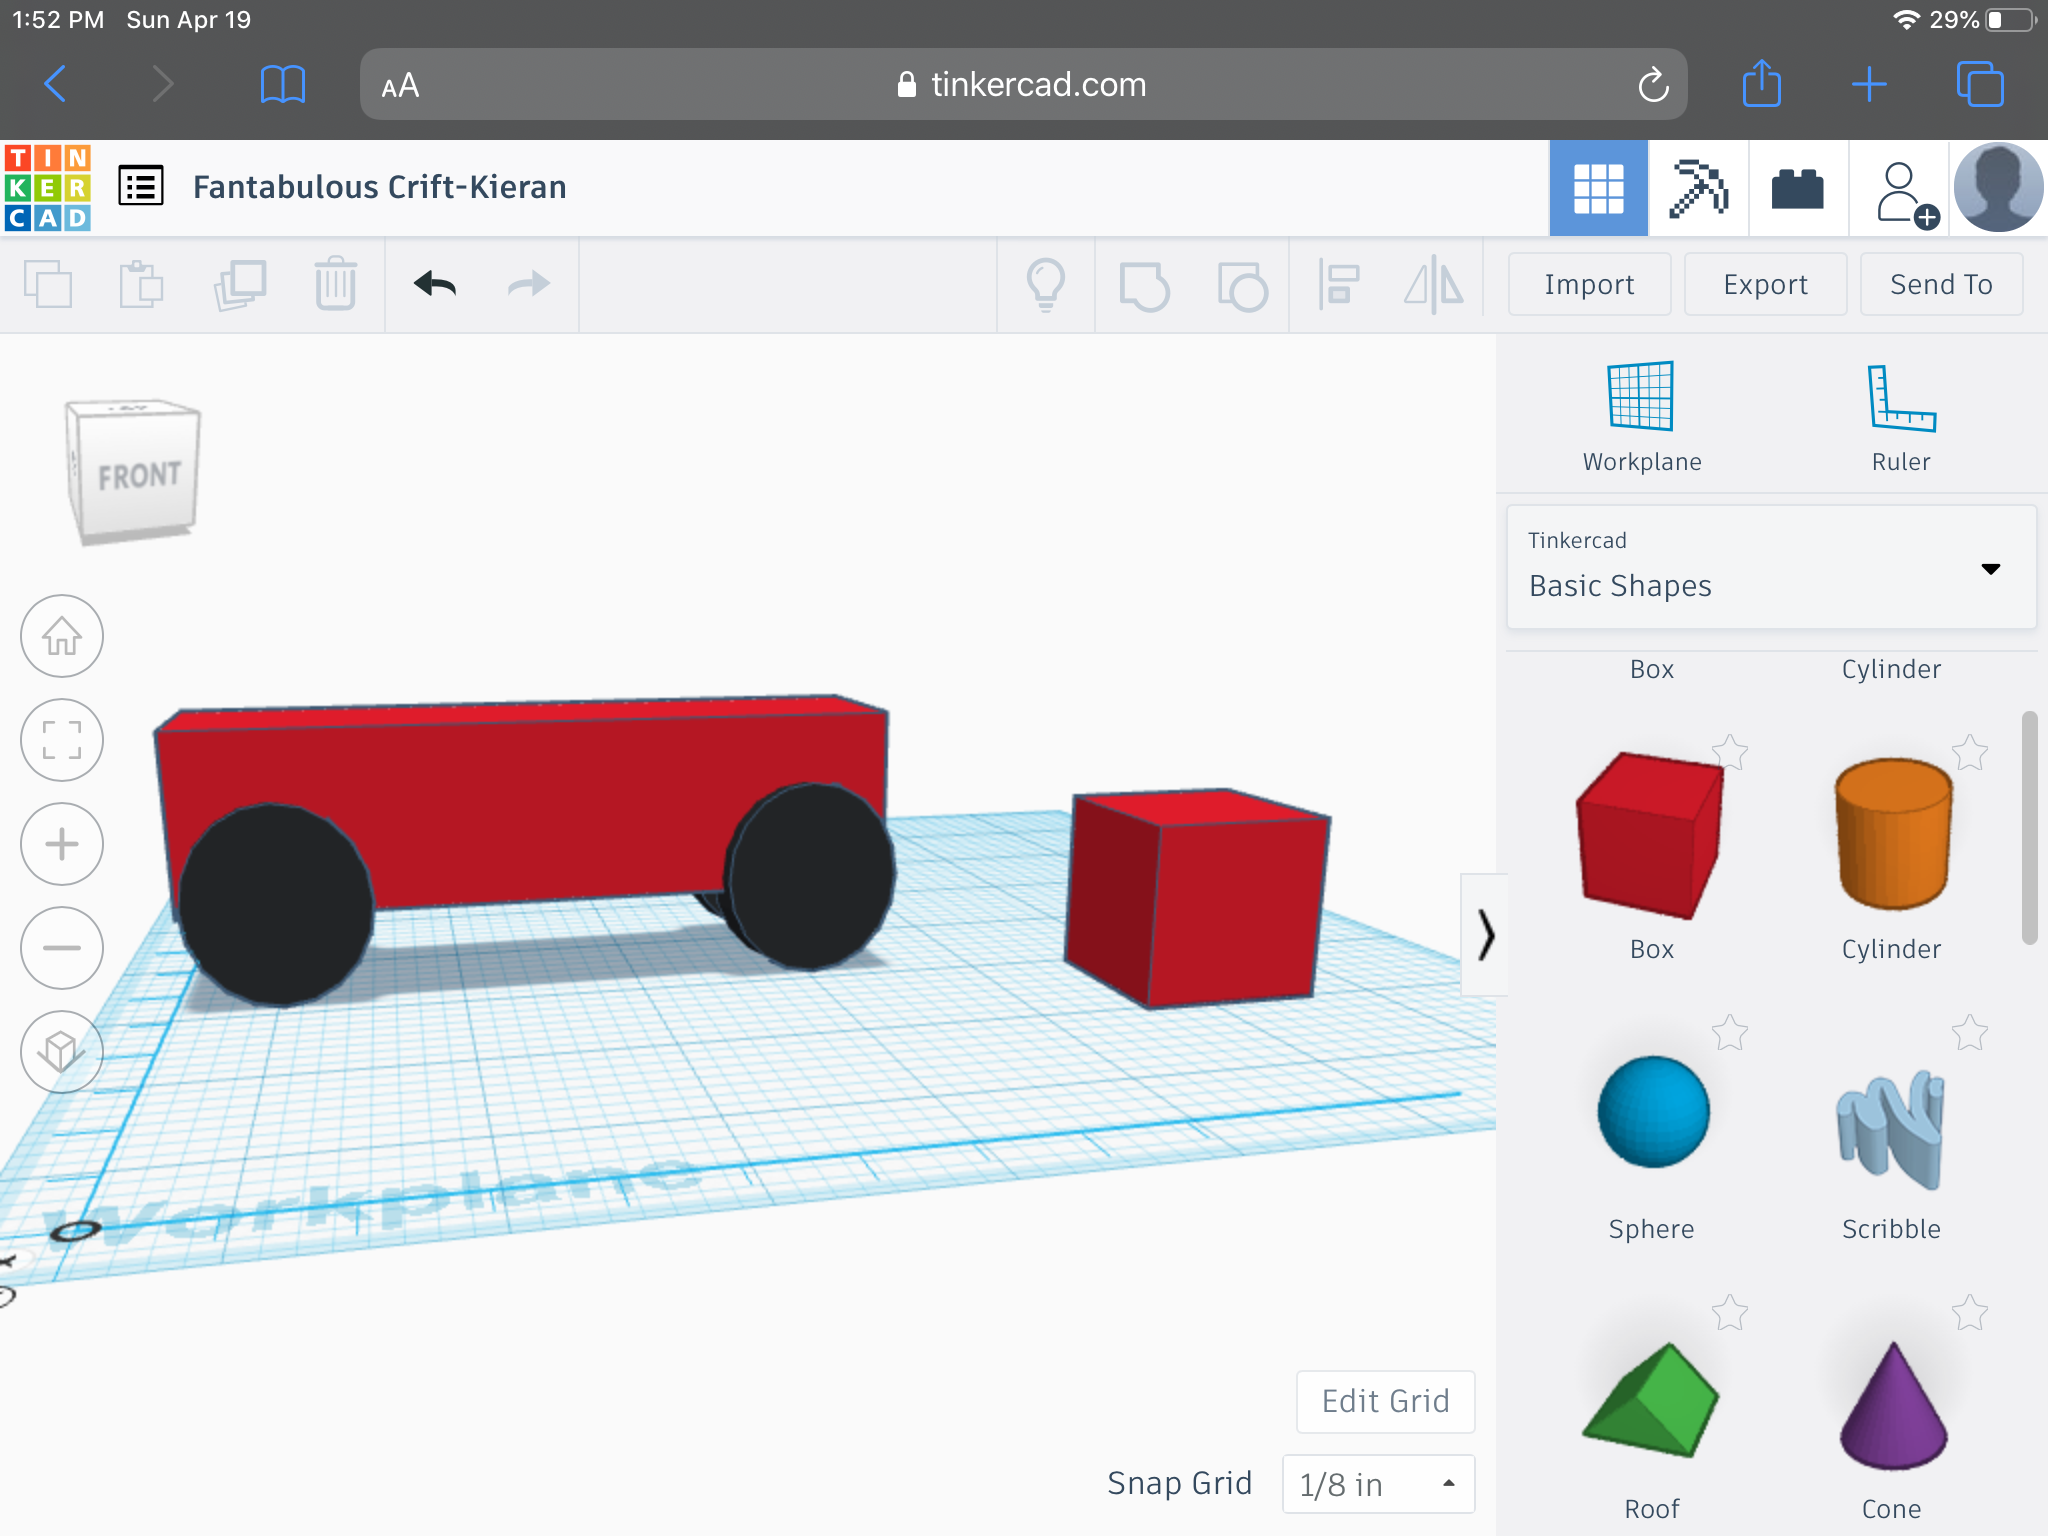This screenshot has height=1536, width=2048.
Task: Favorite the Sphere shape star
Action: point(1729,1032)
